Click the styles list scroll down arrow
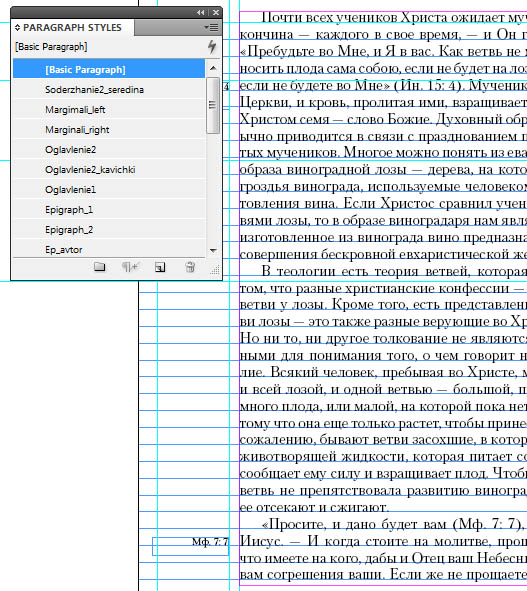This screenshot has width=527, height=591. point(213,250)
